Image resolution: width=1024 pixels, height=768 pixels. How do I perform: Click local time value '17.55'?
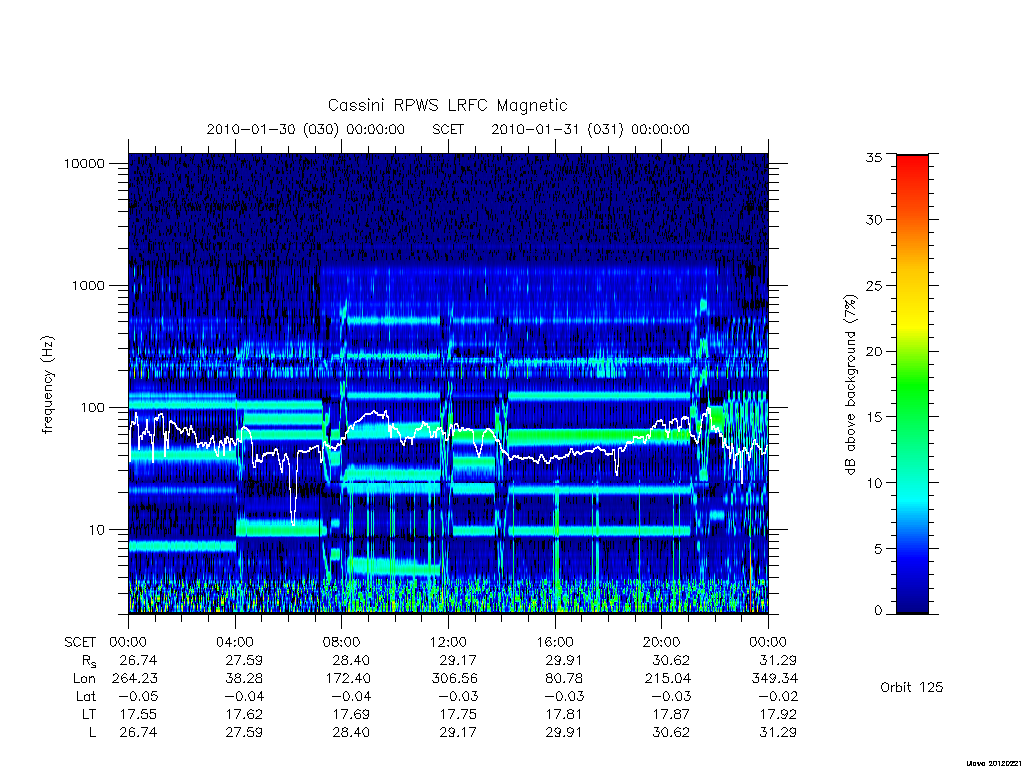138,714
